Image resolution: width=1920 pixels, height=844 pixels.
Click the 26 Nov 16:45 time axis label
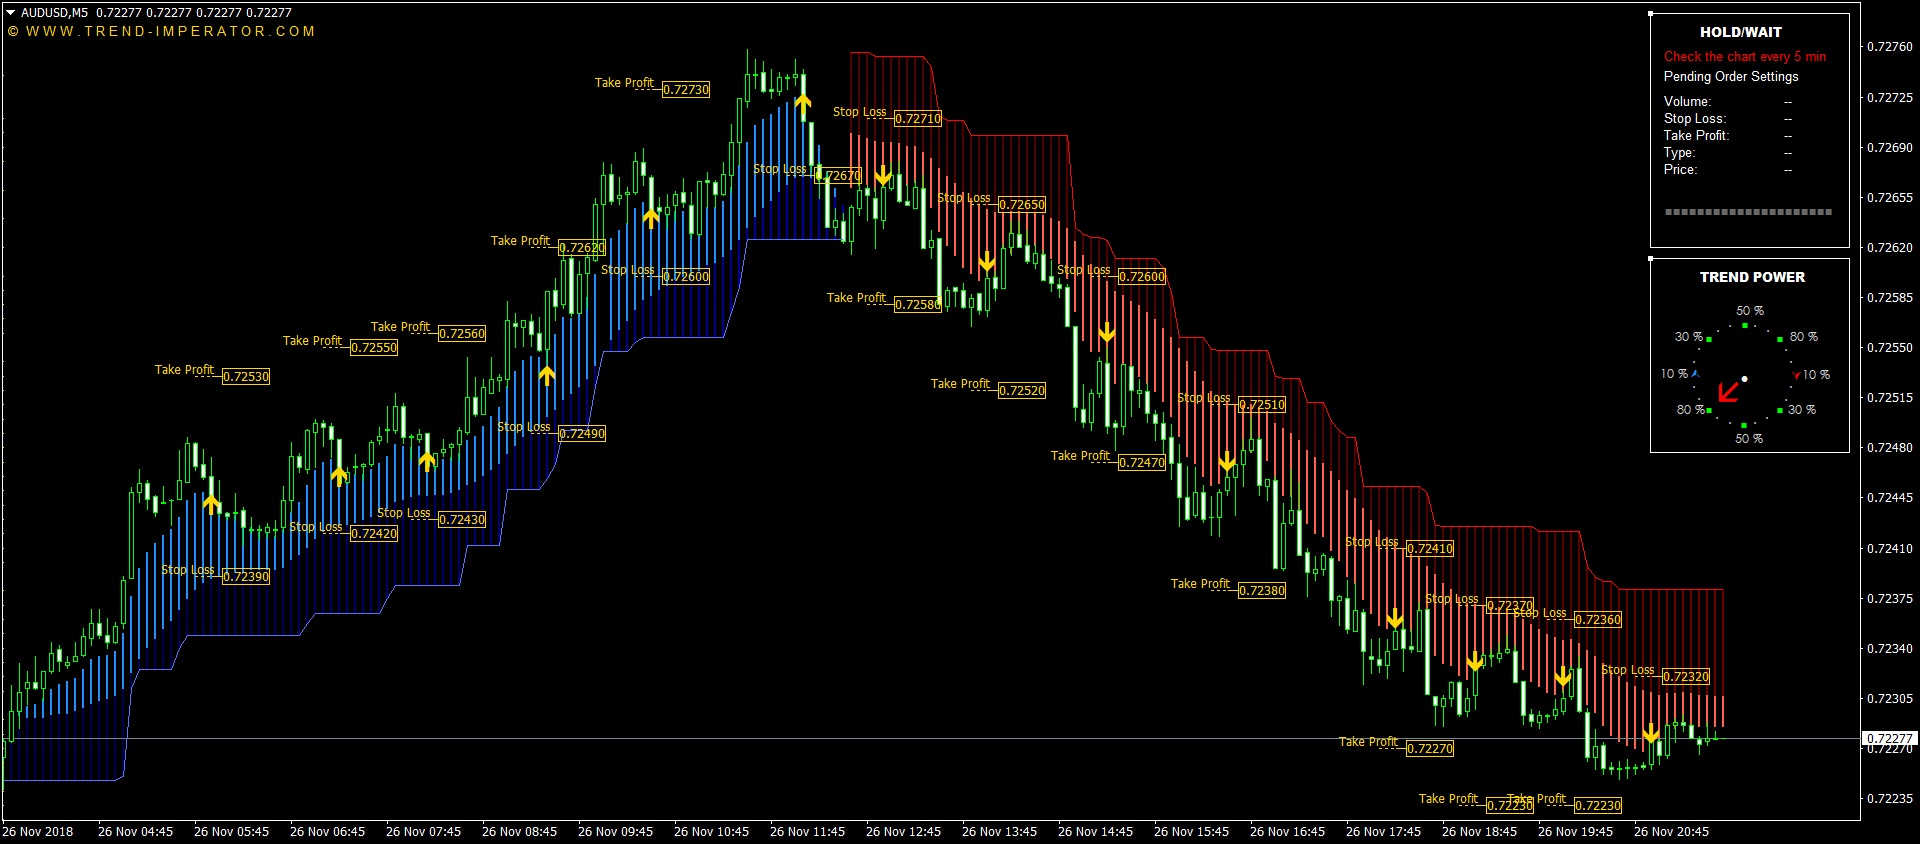pos(1287,832)
